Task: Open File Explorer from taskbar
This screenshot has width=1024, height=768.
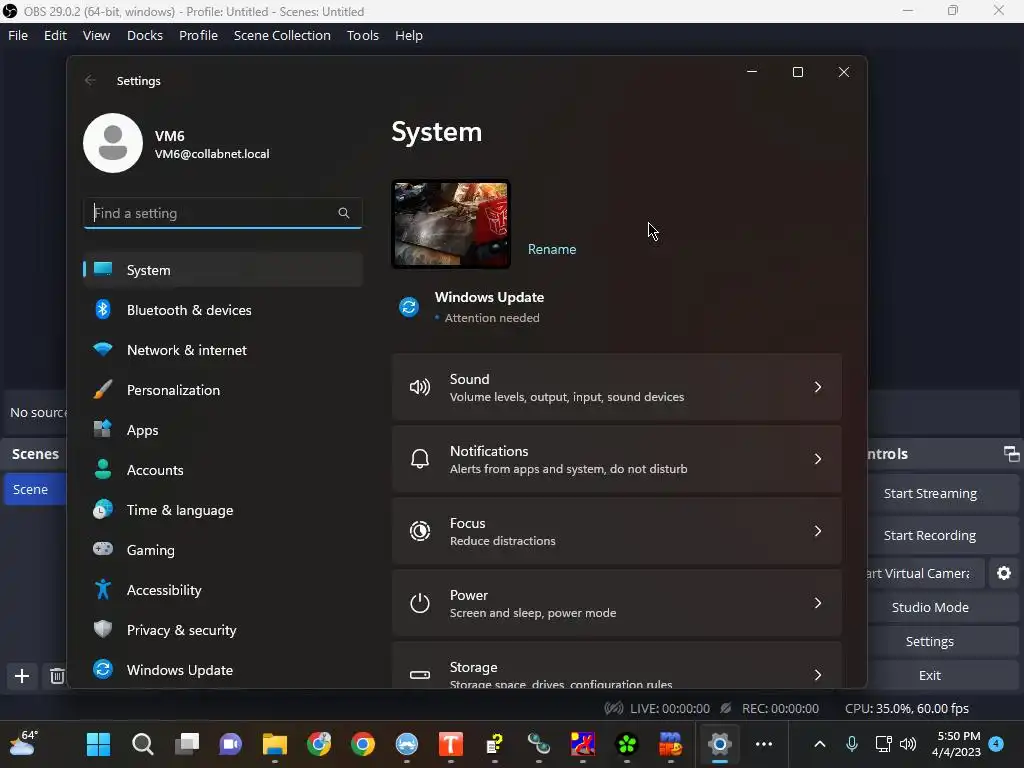Action: tap(275, 744)
